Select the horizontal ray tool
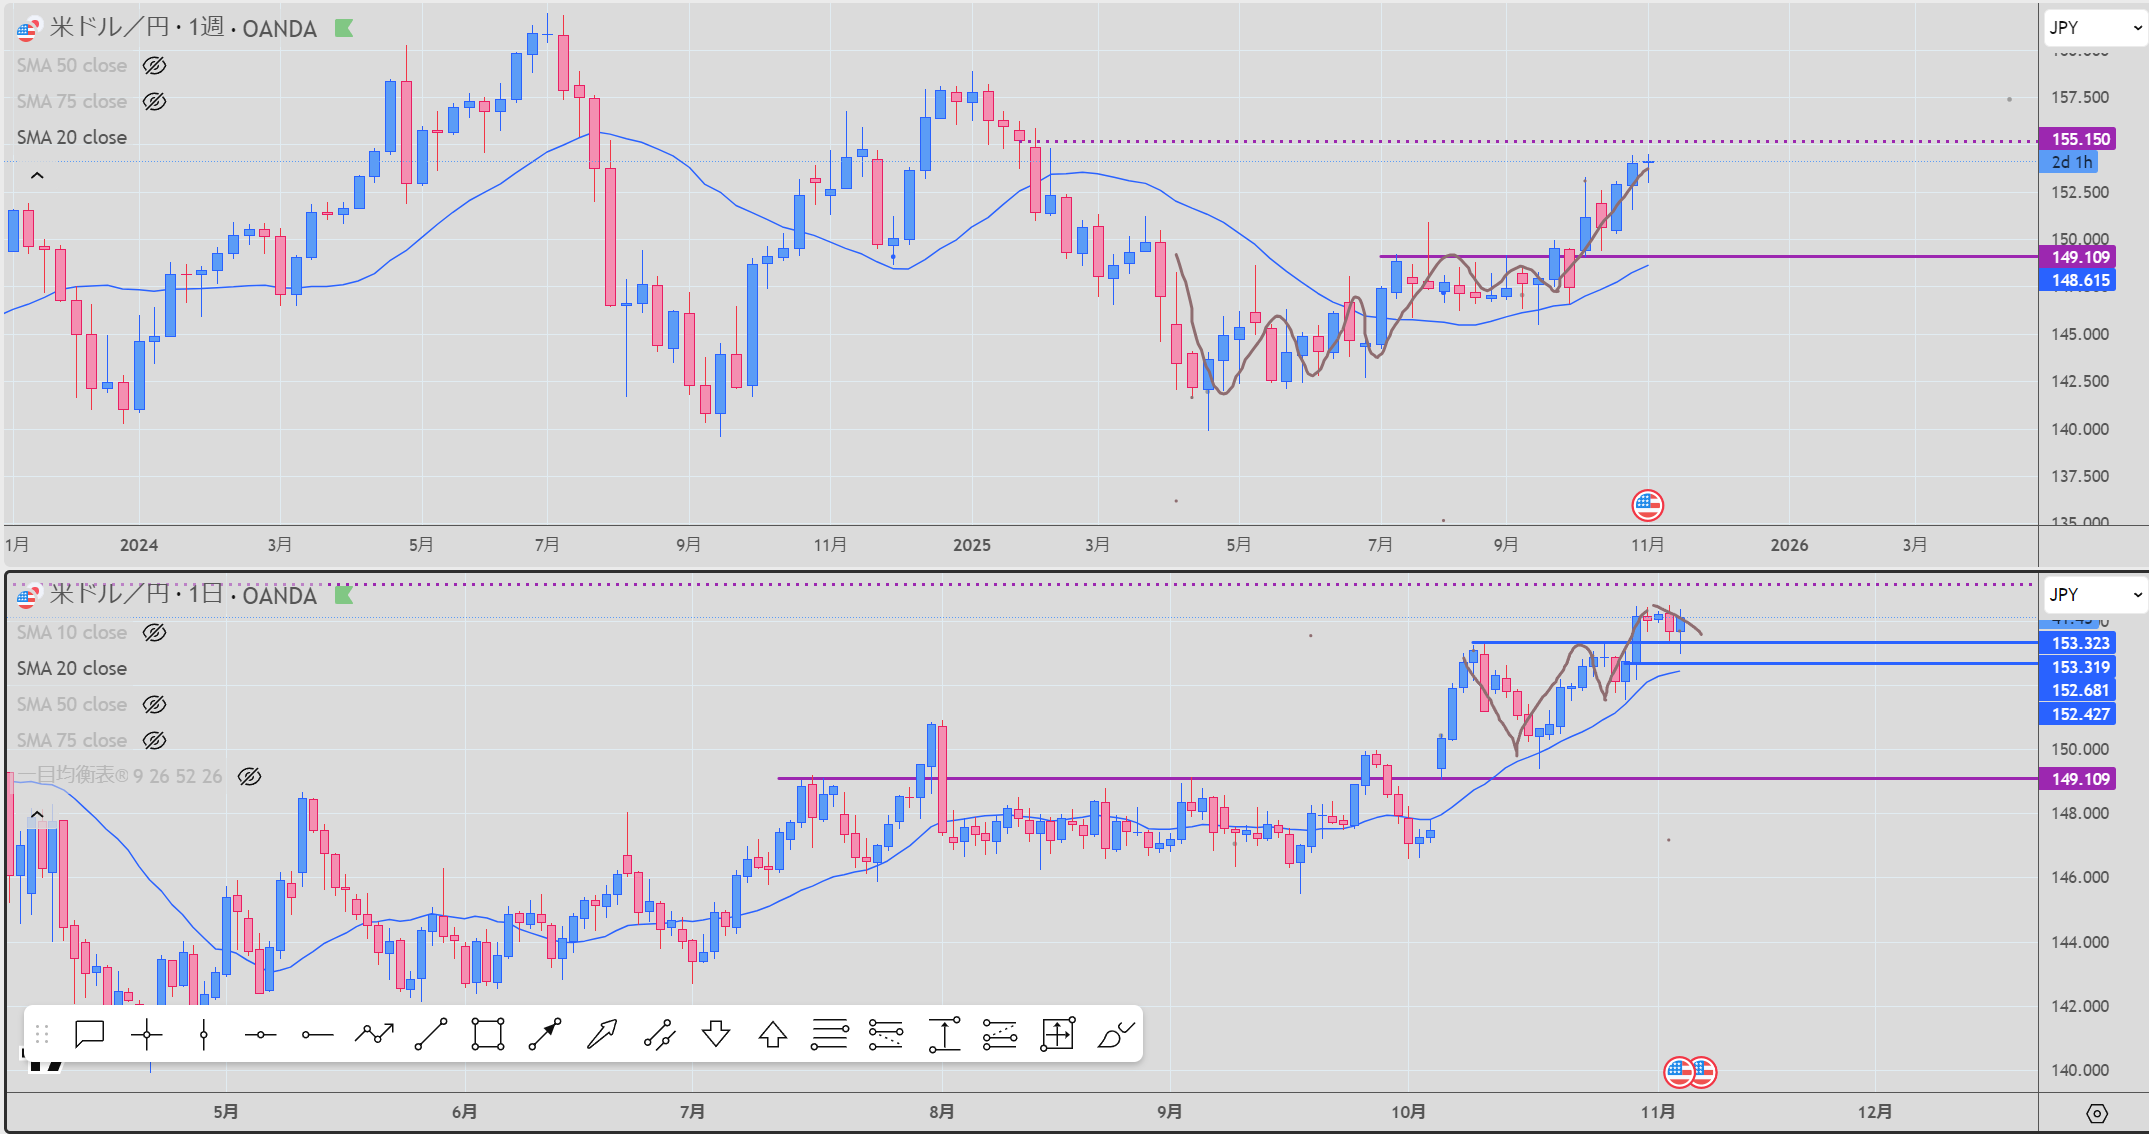The image size is (2149, 1134). 317,1034
